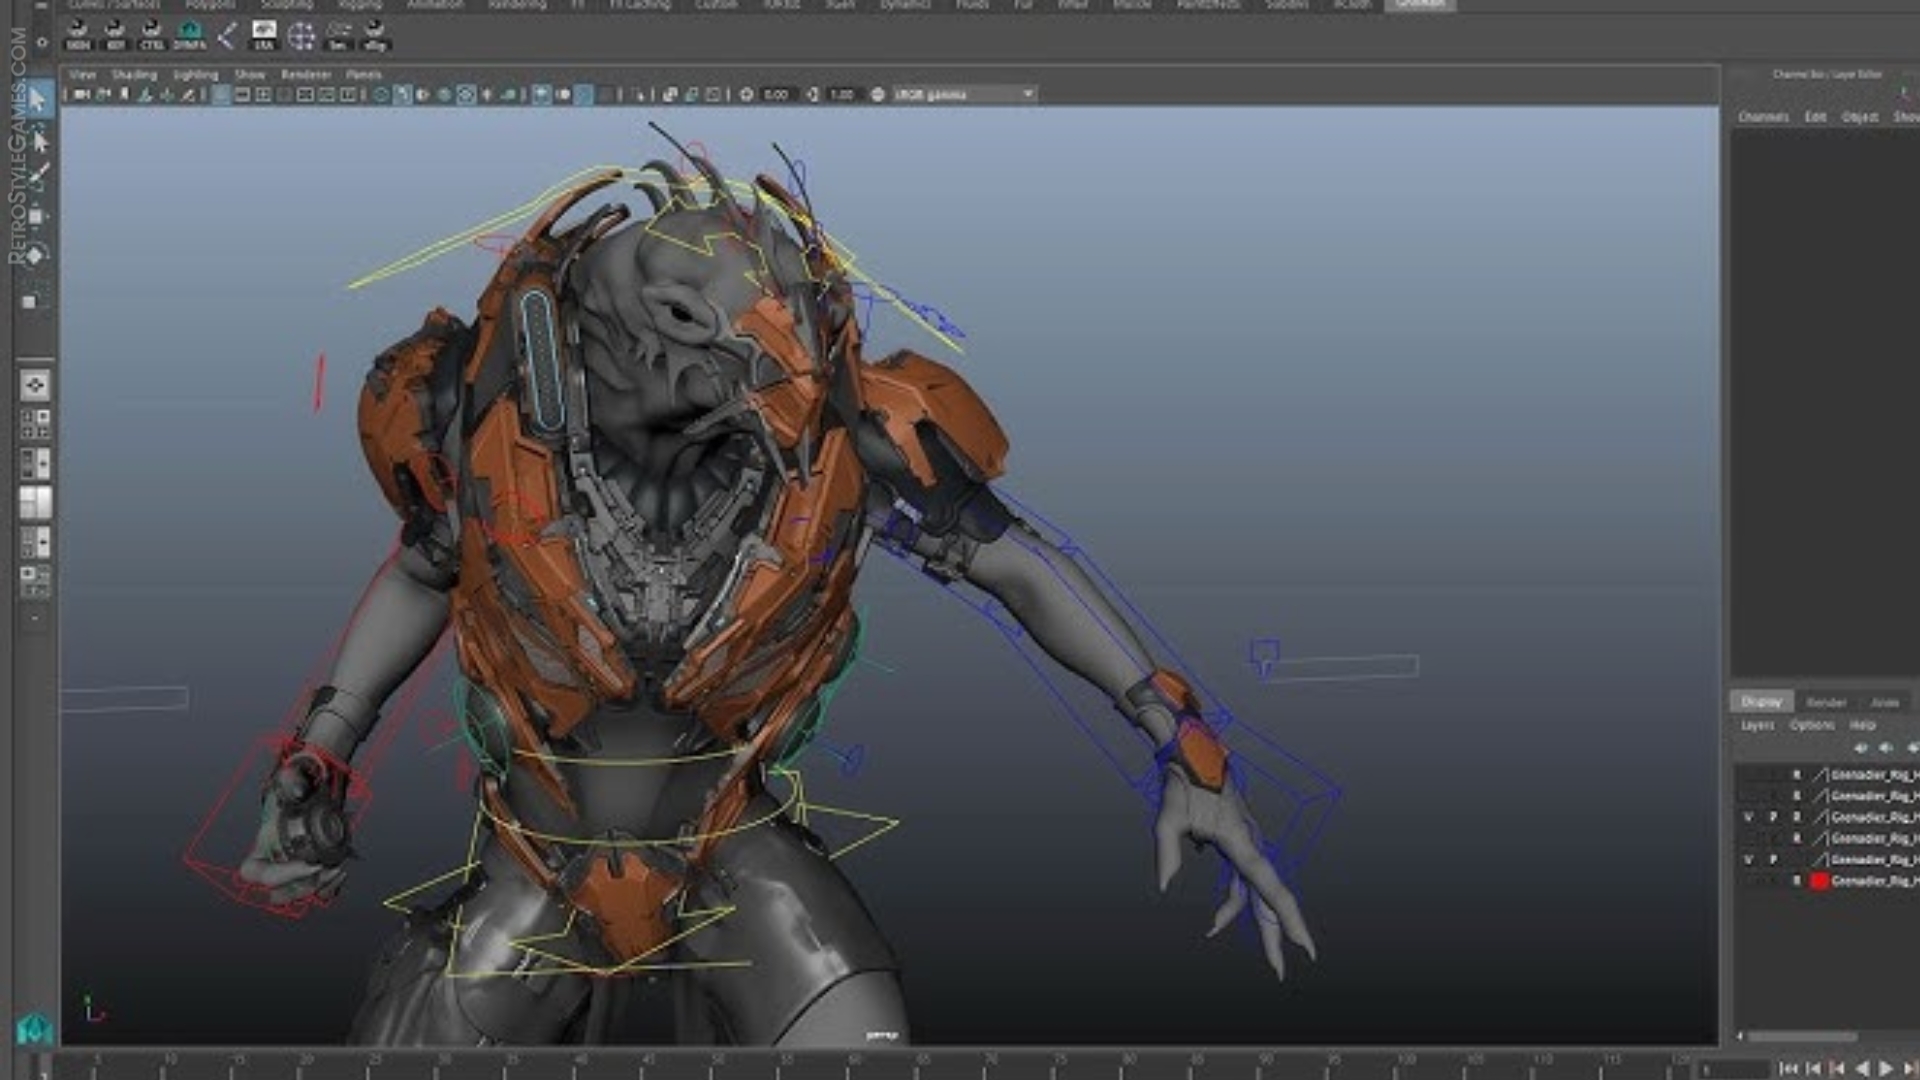Toggle visibility of a Grenadier_Rig display layer
Screen dimensions: 1920x1080
1750,817
